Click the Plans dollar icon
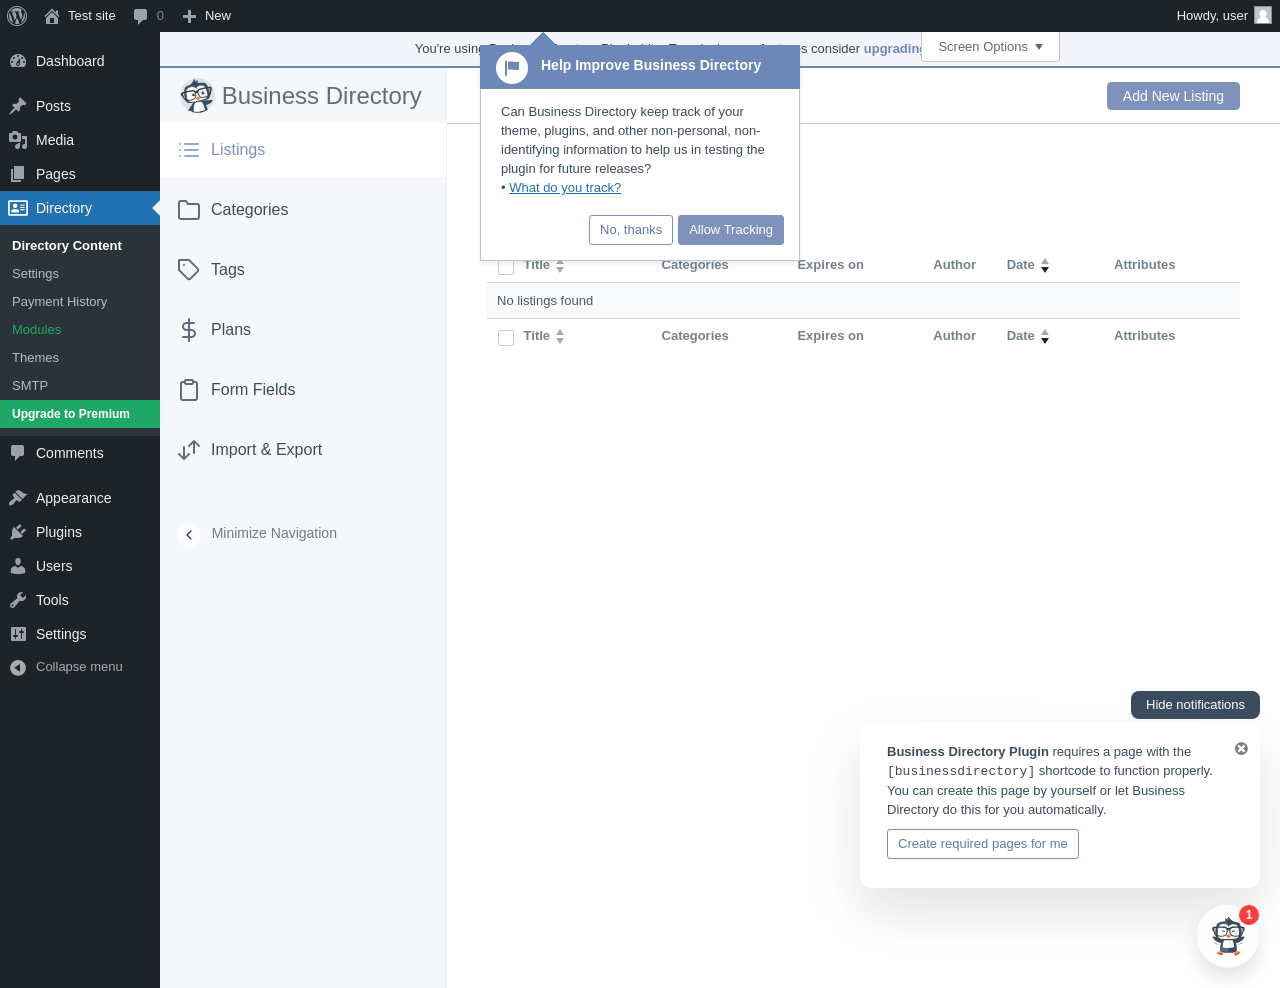Screen dimensions: 1280x988 [x=189, y=330]
